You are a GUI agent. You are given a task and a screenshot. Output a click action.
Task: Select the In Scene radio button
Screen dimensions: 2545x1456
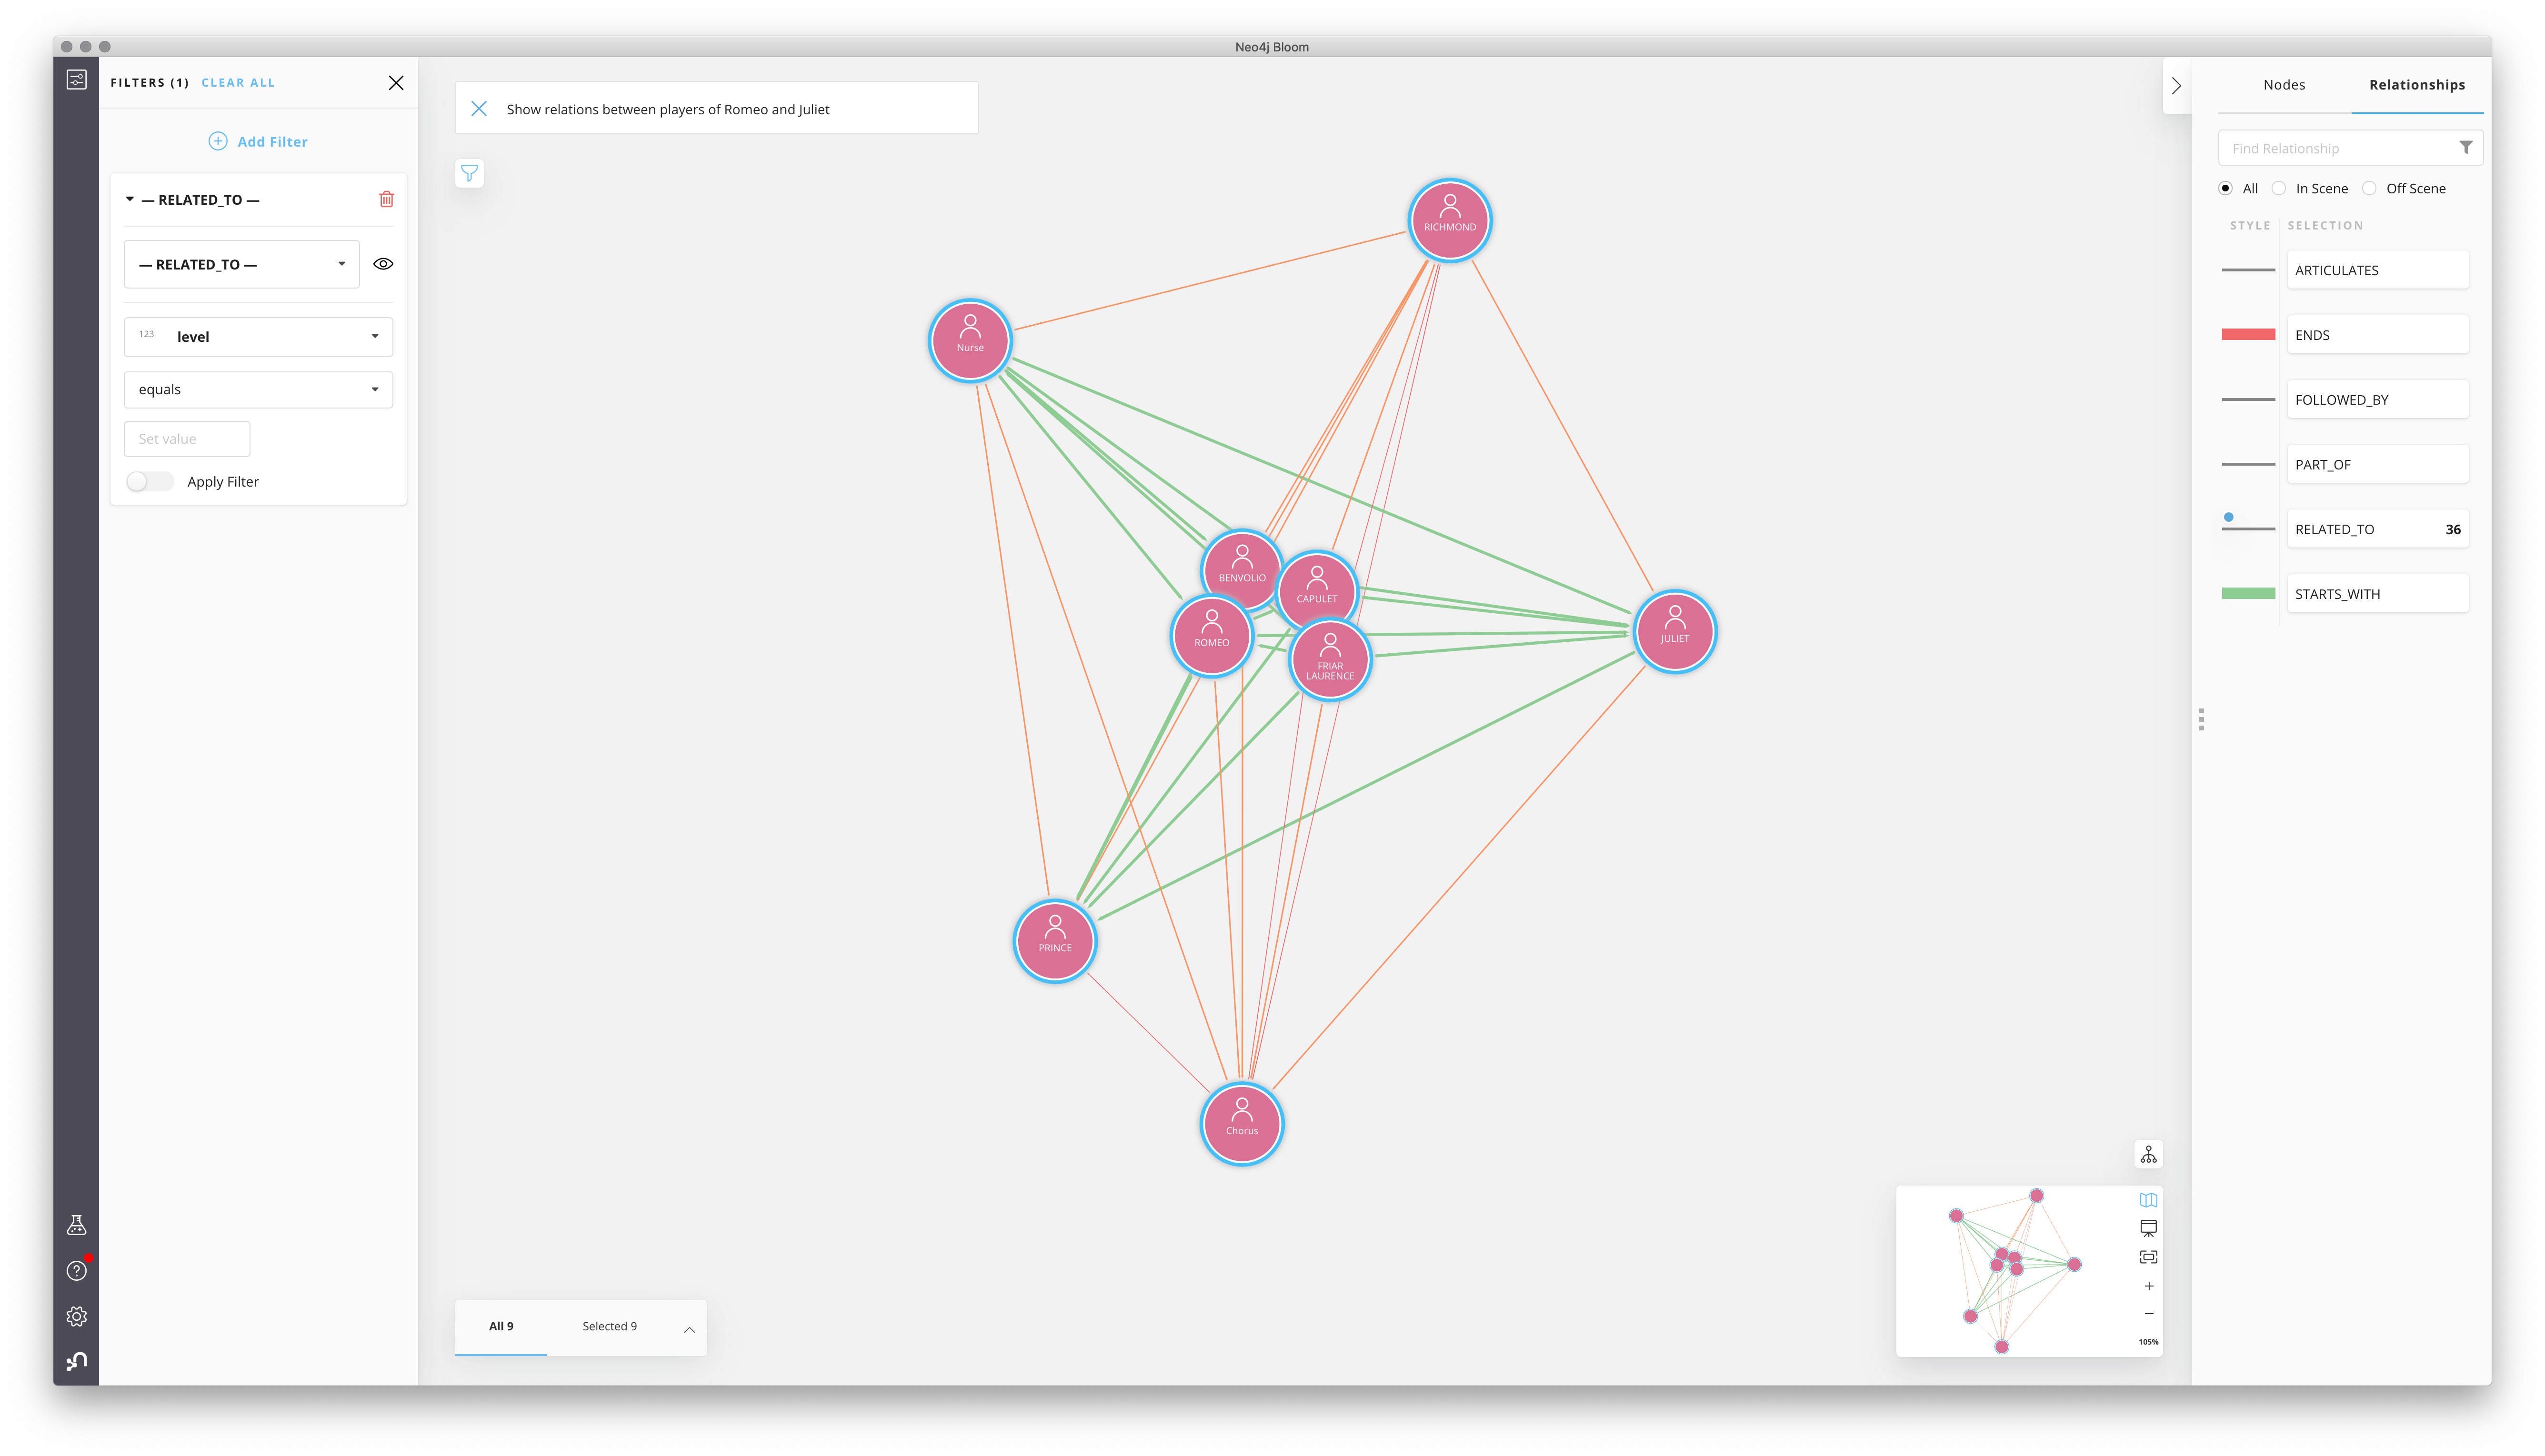coord(2279,189)
